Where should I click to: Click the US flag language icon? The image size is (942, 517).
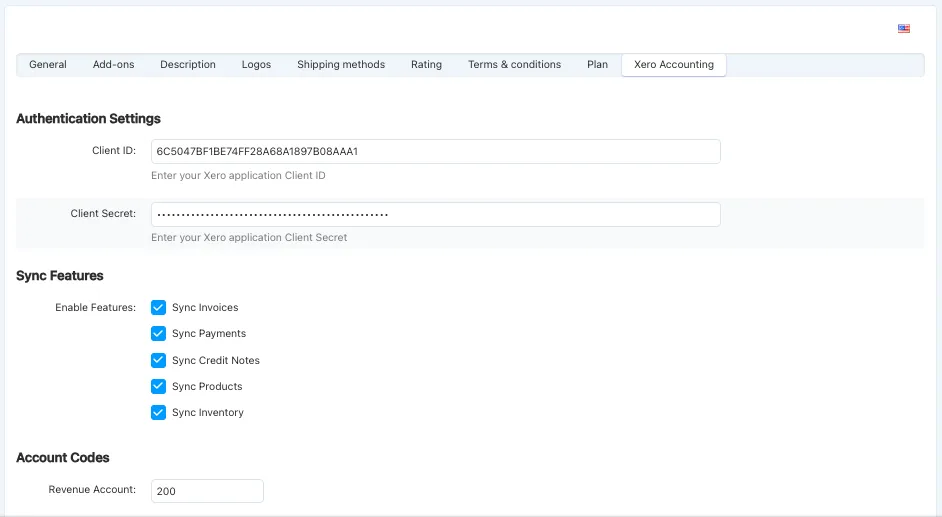[x=904, y=28]
